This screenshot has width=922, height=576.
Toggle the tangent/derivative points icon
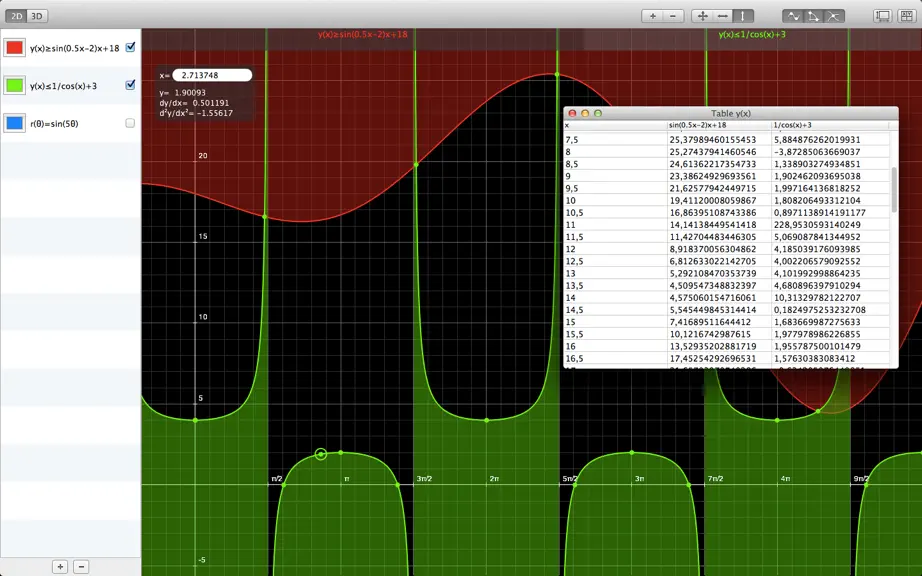click(814, 16)
